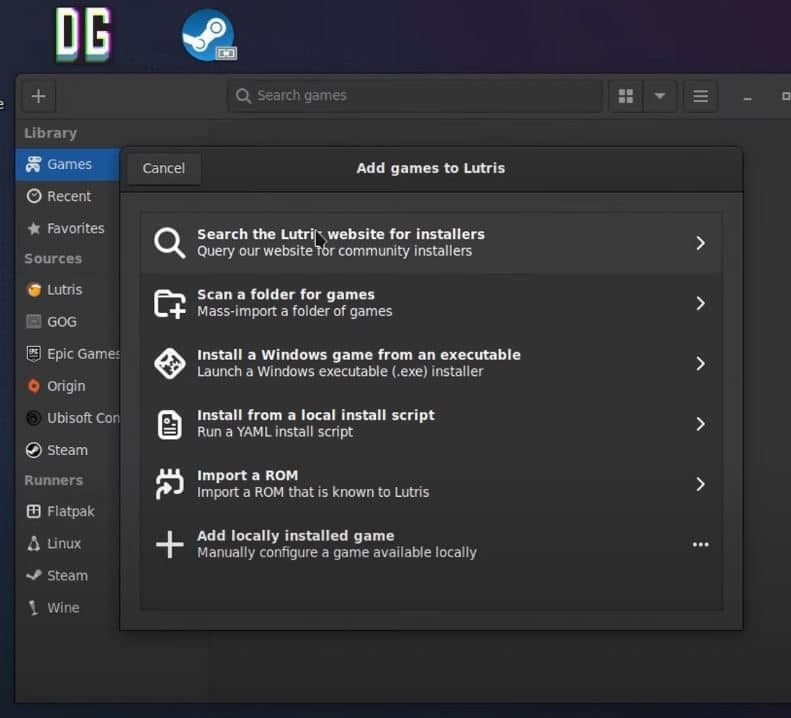The image size is (791, 718).
Task: Expand chevron on Scan a folder row
Action: [700, 303]
